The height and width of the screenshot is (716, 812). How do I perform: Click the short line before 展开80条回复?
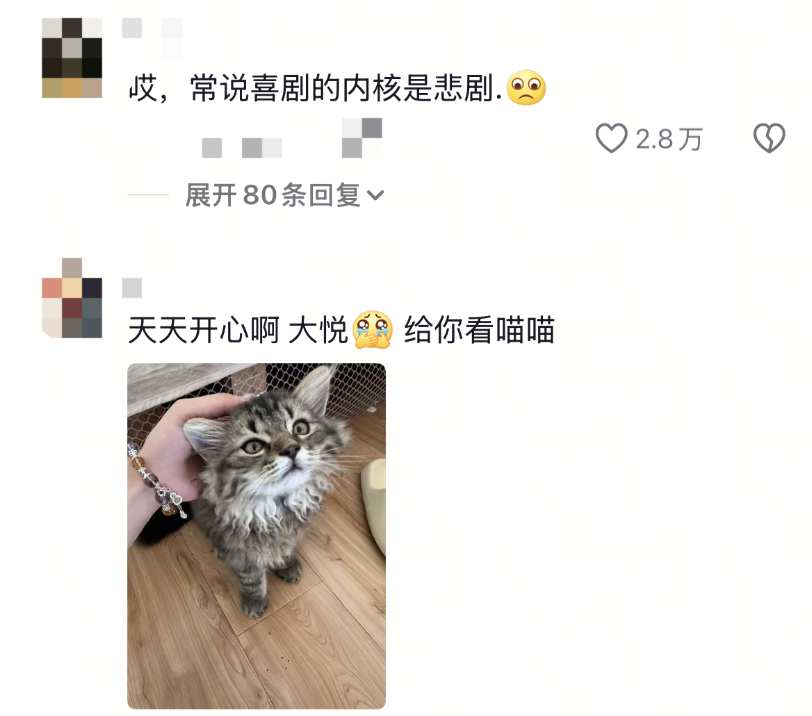tap(148, 195)
